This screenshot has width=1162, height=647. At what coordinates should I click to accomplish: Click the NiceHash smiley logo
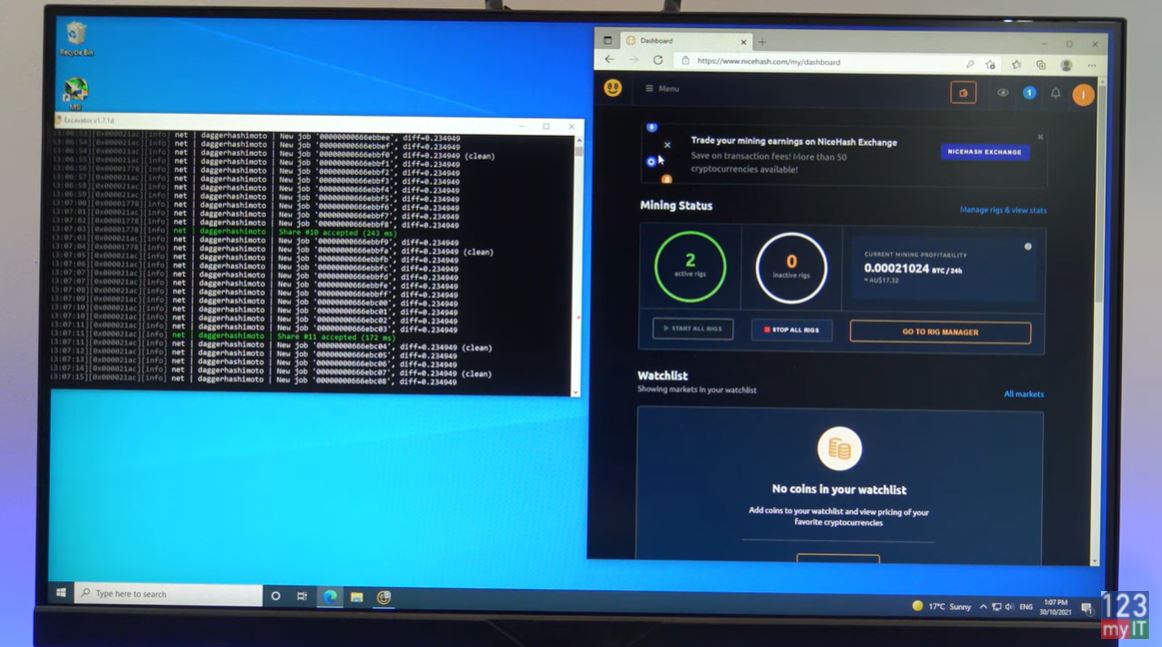click(613, 88)
